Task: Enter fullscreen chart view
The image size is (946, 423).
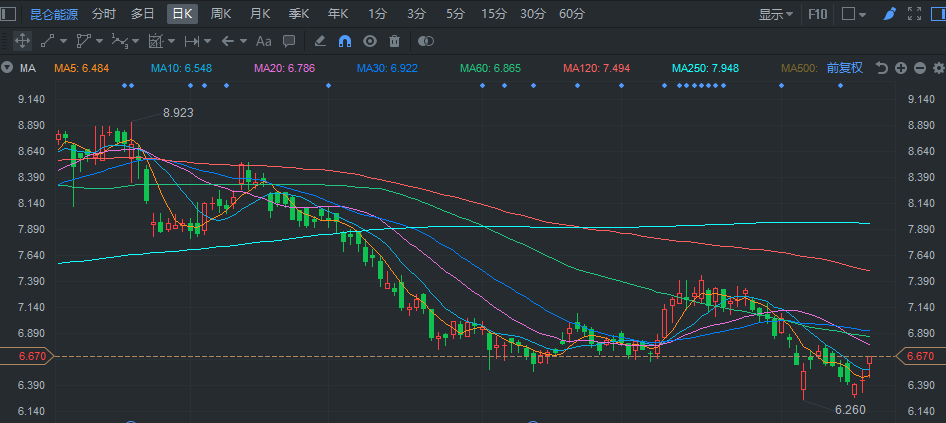Action: click(x=915, y=14)
